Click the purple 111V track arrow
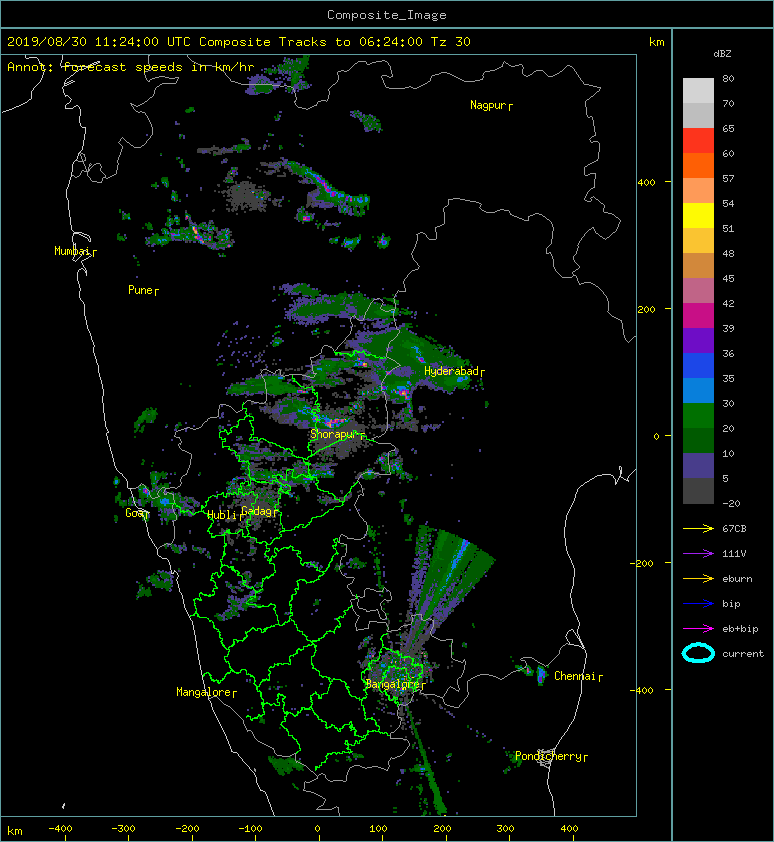This screenshot has width=774, height=842. click(698, 554)
